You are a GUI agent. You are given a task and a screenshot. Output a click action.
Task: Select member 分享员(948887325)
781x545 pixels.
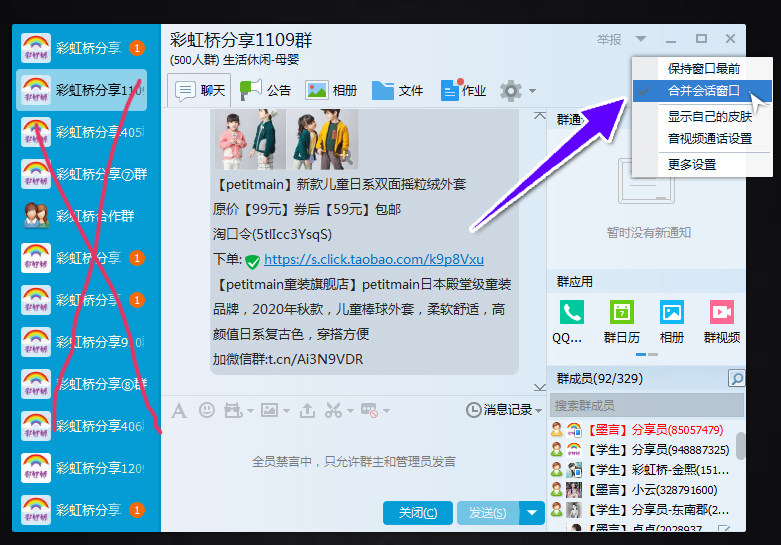[642, 450]
